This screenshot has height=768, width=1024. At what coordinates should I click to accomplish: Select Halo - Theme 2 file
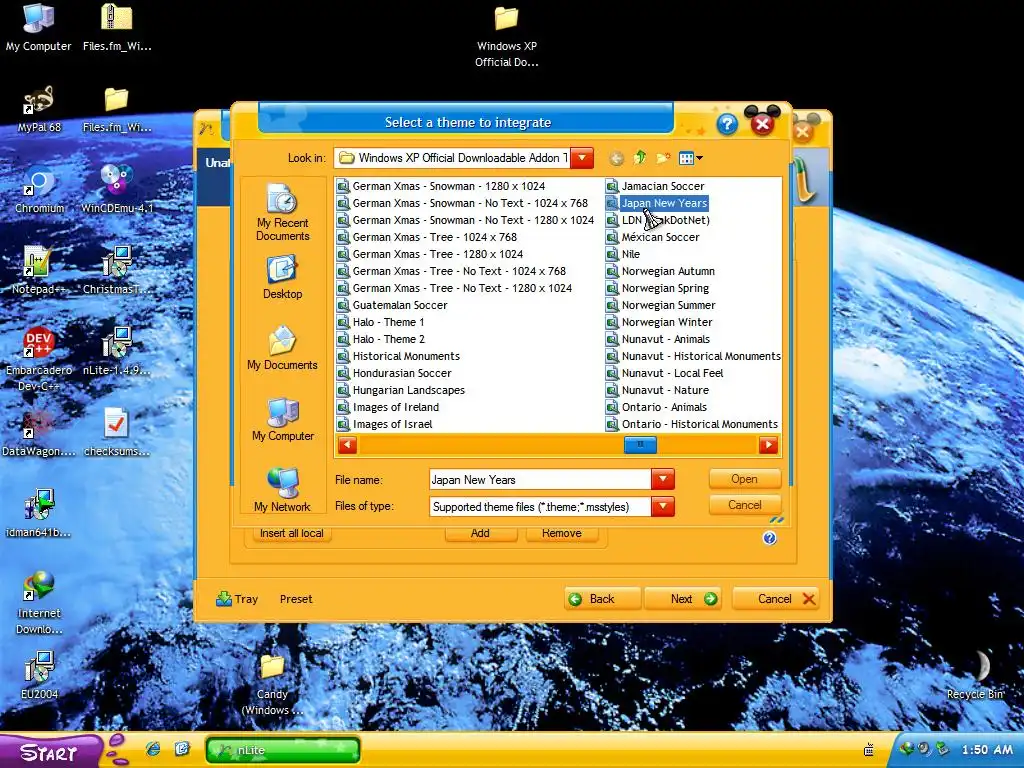click(x=381, y=339)
